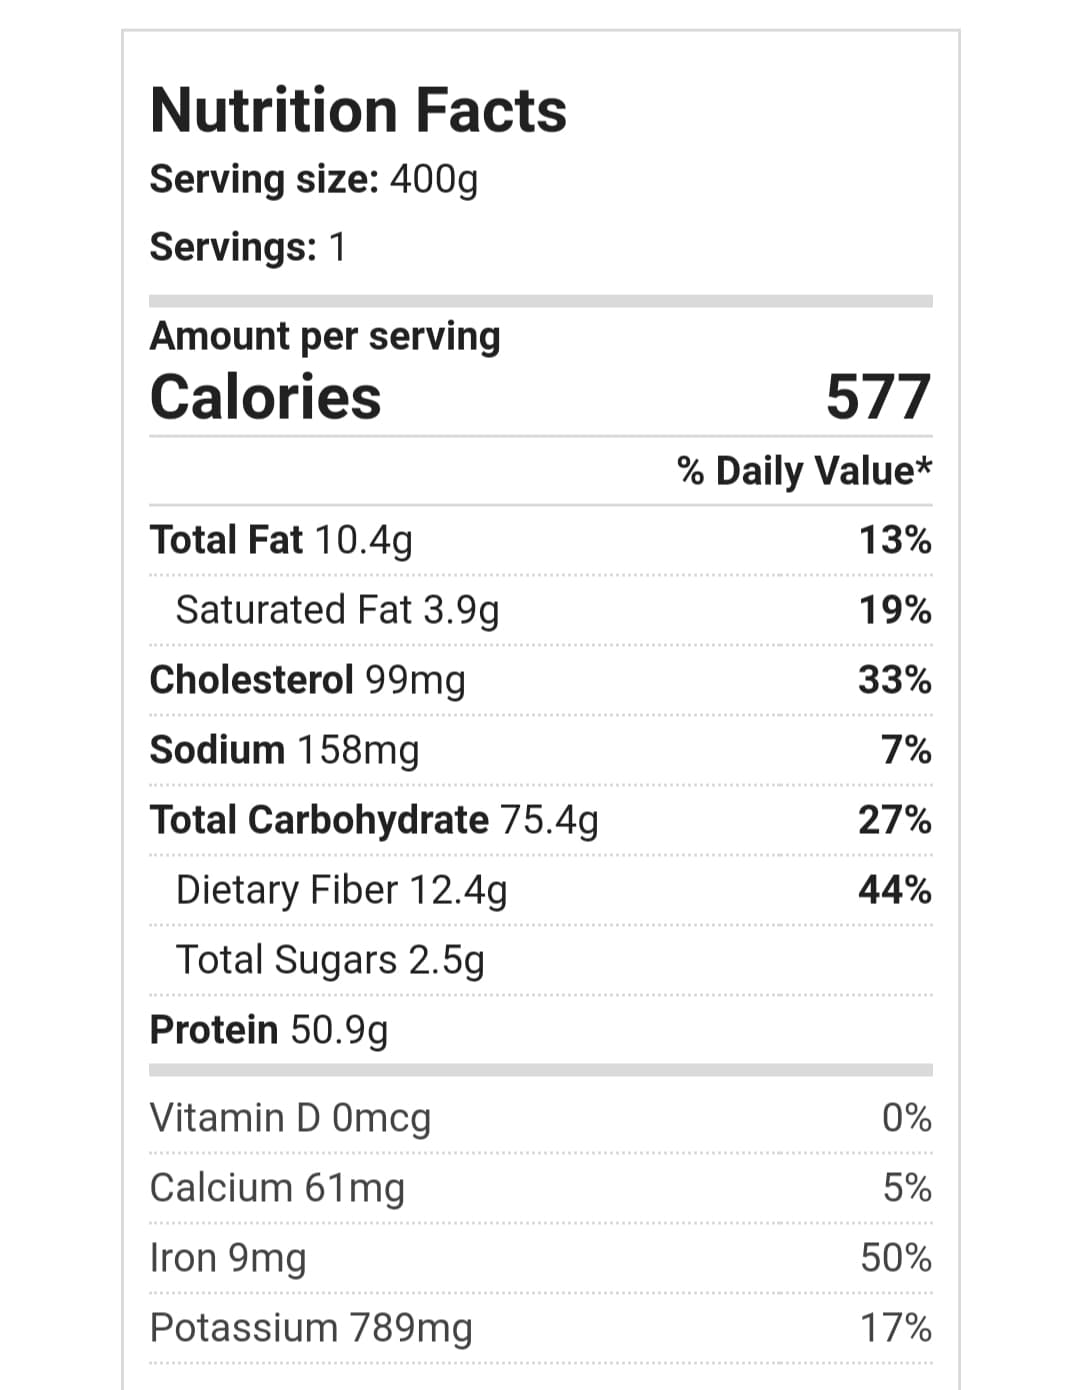
Task: Click the Vitamin D 0mcg row
Action: (x=290, y=1118)
